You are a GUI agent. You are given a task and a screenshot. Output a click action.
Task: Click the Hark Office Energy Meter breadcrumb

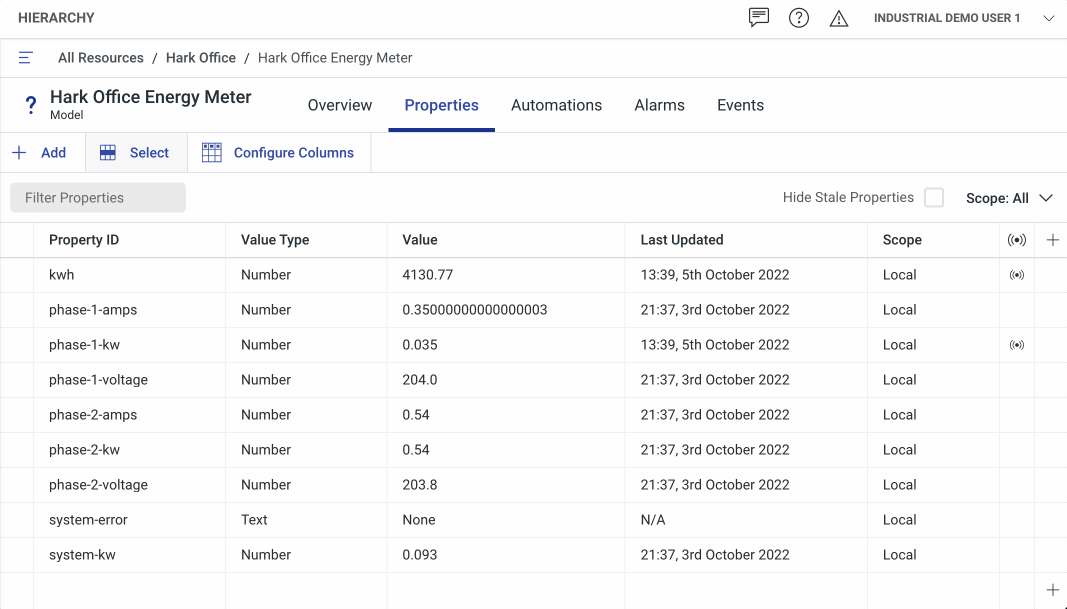point(335,58)
